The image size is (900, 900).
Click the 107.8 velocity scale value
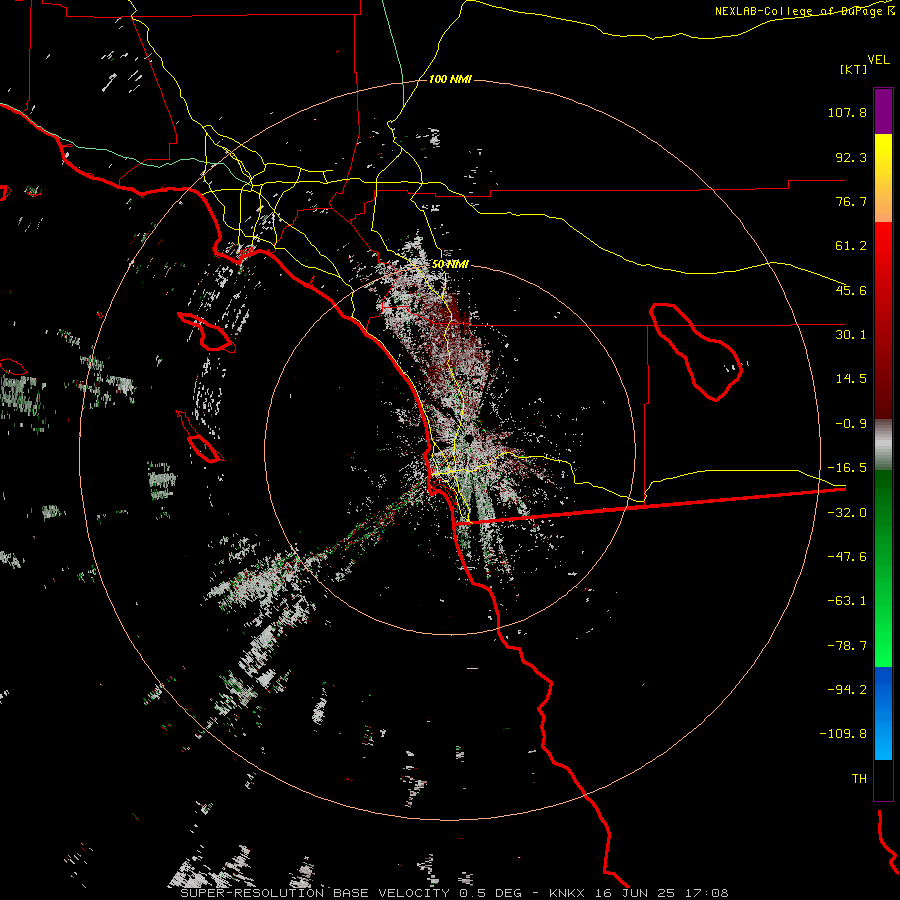pyautogui.click(x=847, y=112)
